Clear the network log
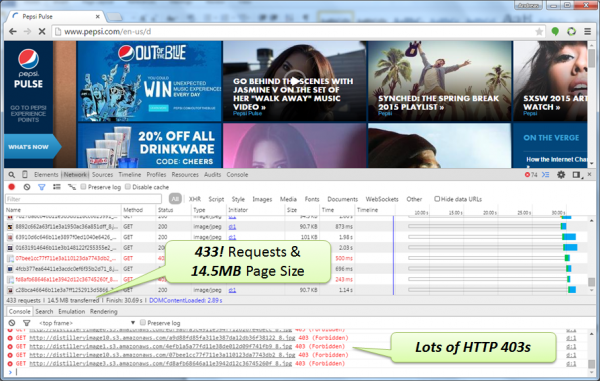Viewport: 600px width, 381px height. point(26,187)
